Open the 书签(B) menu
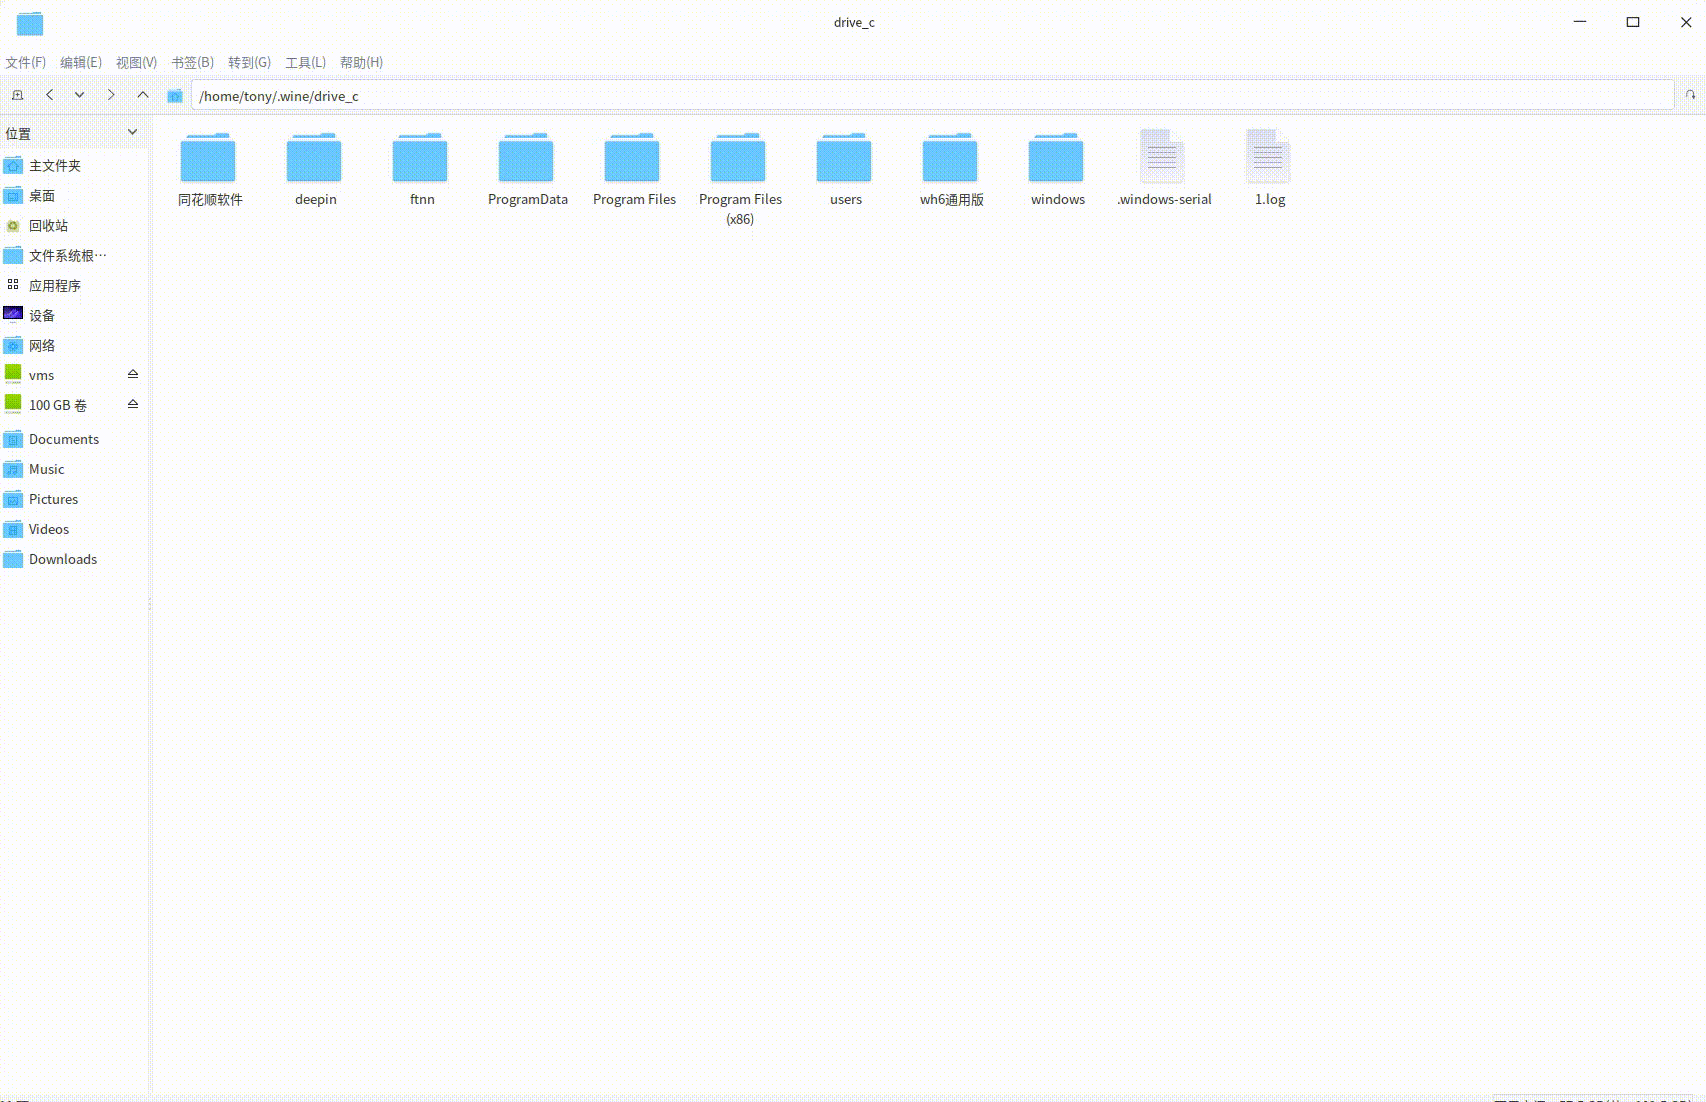1706x1102 pixels. (x=193, y=62)
